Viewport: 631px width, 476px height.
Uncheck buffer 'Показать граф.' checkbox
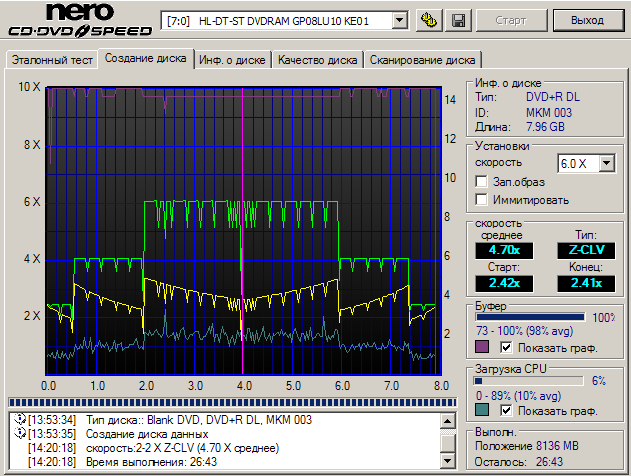point(507,348)
